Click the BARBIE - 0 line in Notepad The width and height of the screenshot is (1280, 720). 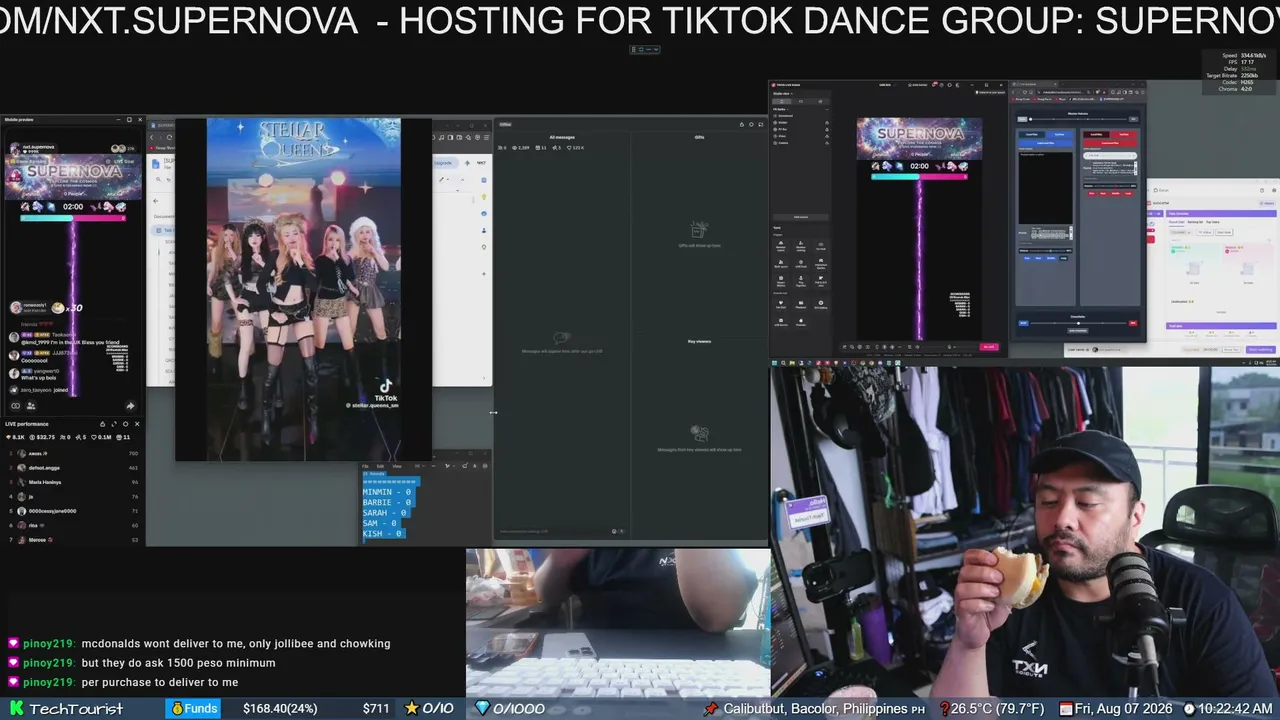point(387,502)
